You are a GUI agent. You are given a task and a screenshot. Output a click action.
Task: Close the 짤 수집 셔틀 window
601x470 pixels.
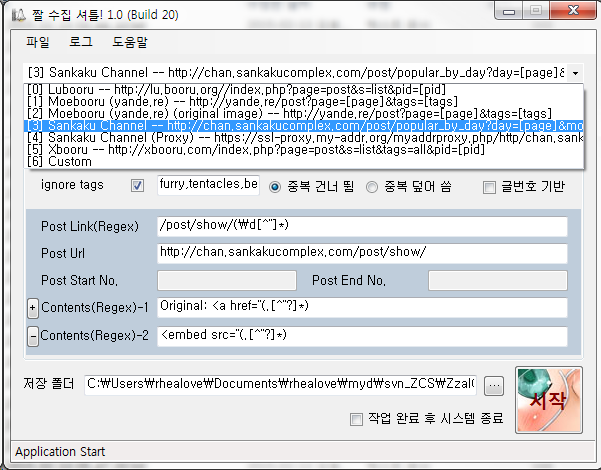[573, 10]
